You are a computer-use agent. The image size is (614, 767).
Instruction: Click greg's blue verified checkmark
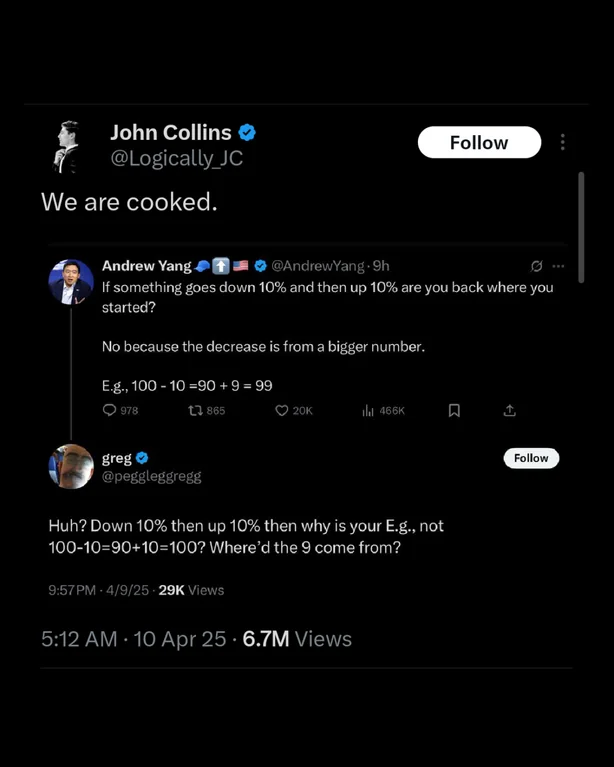click(x=141, y=458)
